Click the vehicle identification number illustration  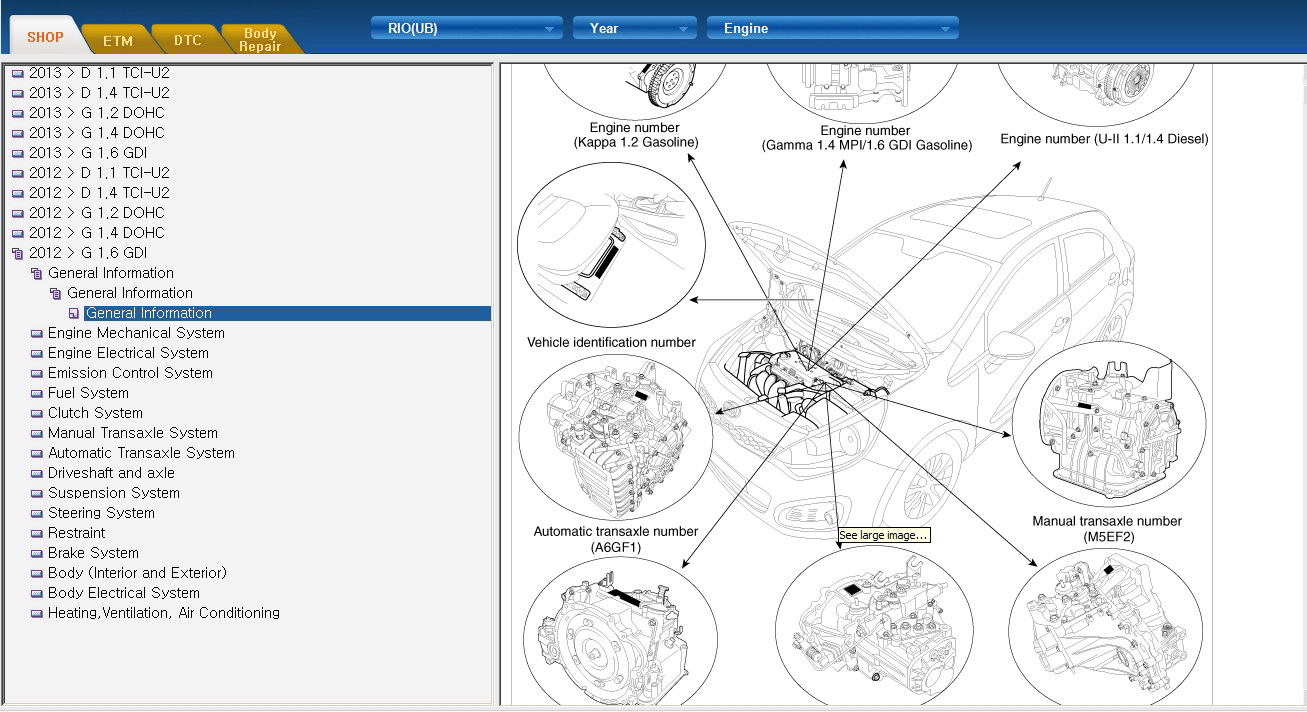(611, 245)
